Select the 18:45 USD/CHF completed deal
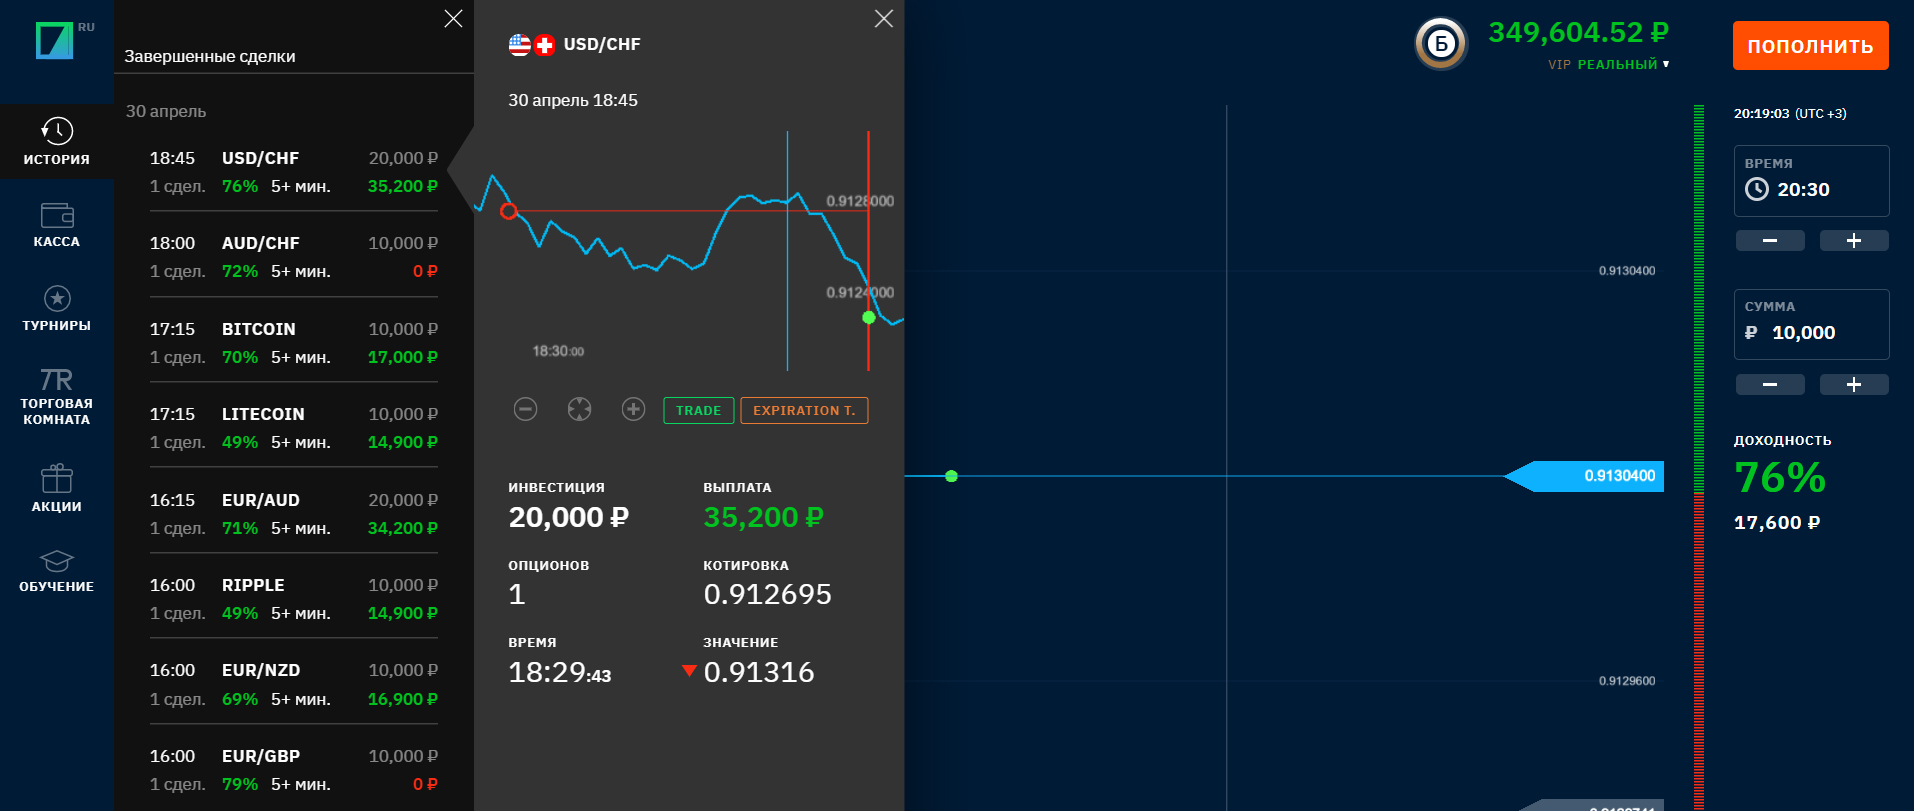Image resolution: width=1914 pixels, height=811 pixels. (294, 172)
